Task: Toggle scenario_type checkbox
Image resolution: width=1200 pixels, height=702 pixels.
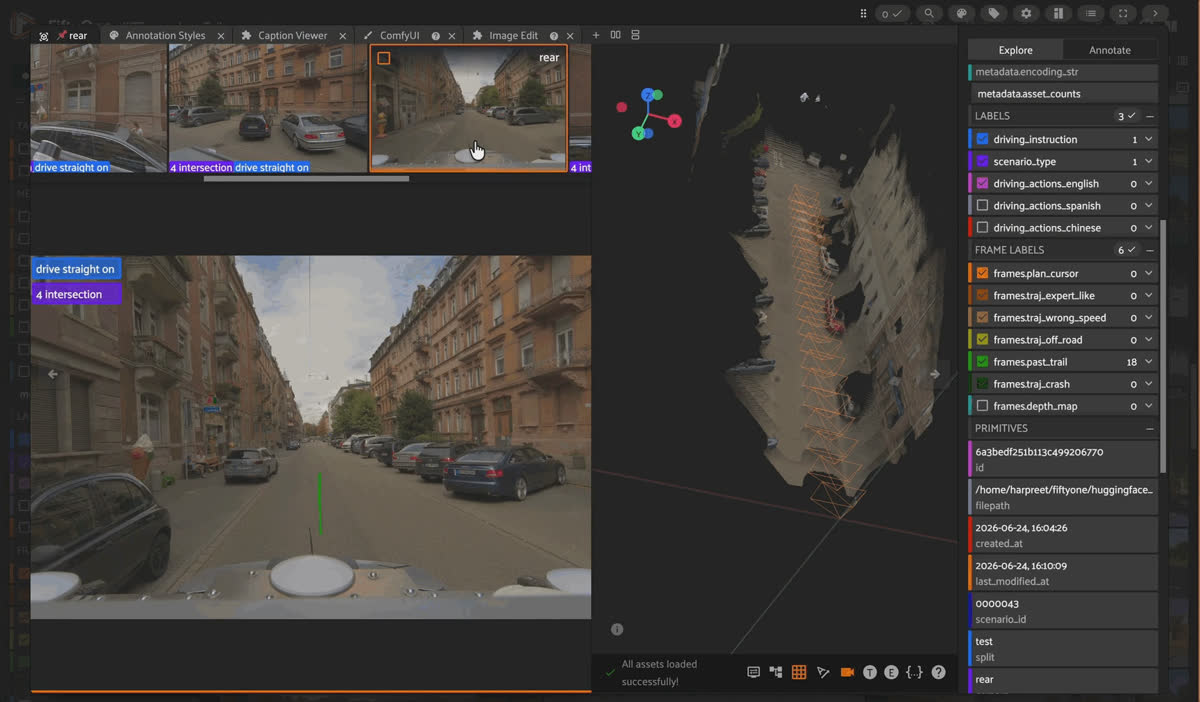Action: coord(982,161)
